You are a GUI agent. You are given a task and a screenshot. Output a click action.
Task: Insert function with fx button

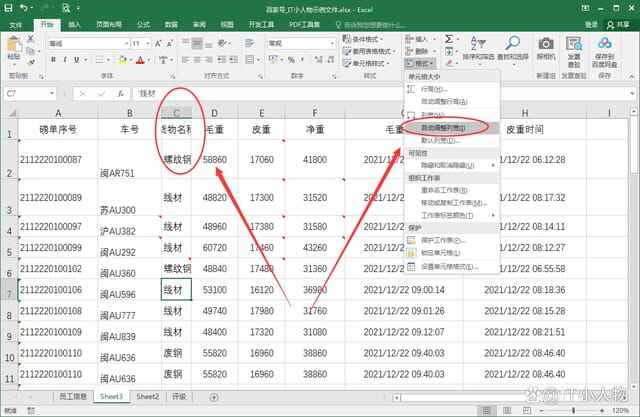(x=120, y=93)
